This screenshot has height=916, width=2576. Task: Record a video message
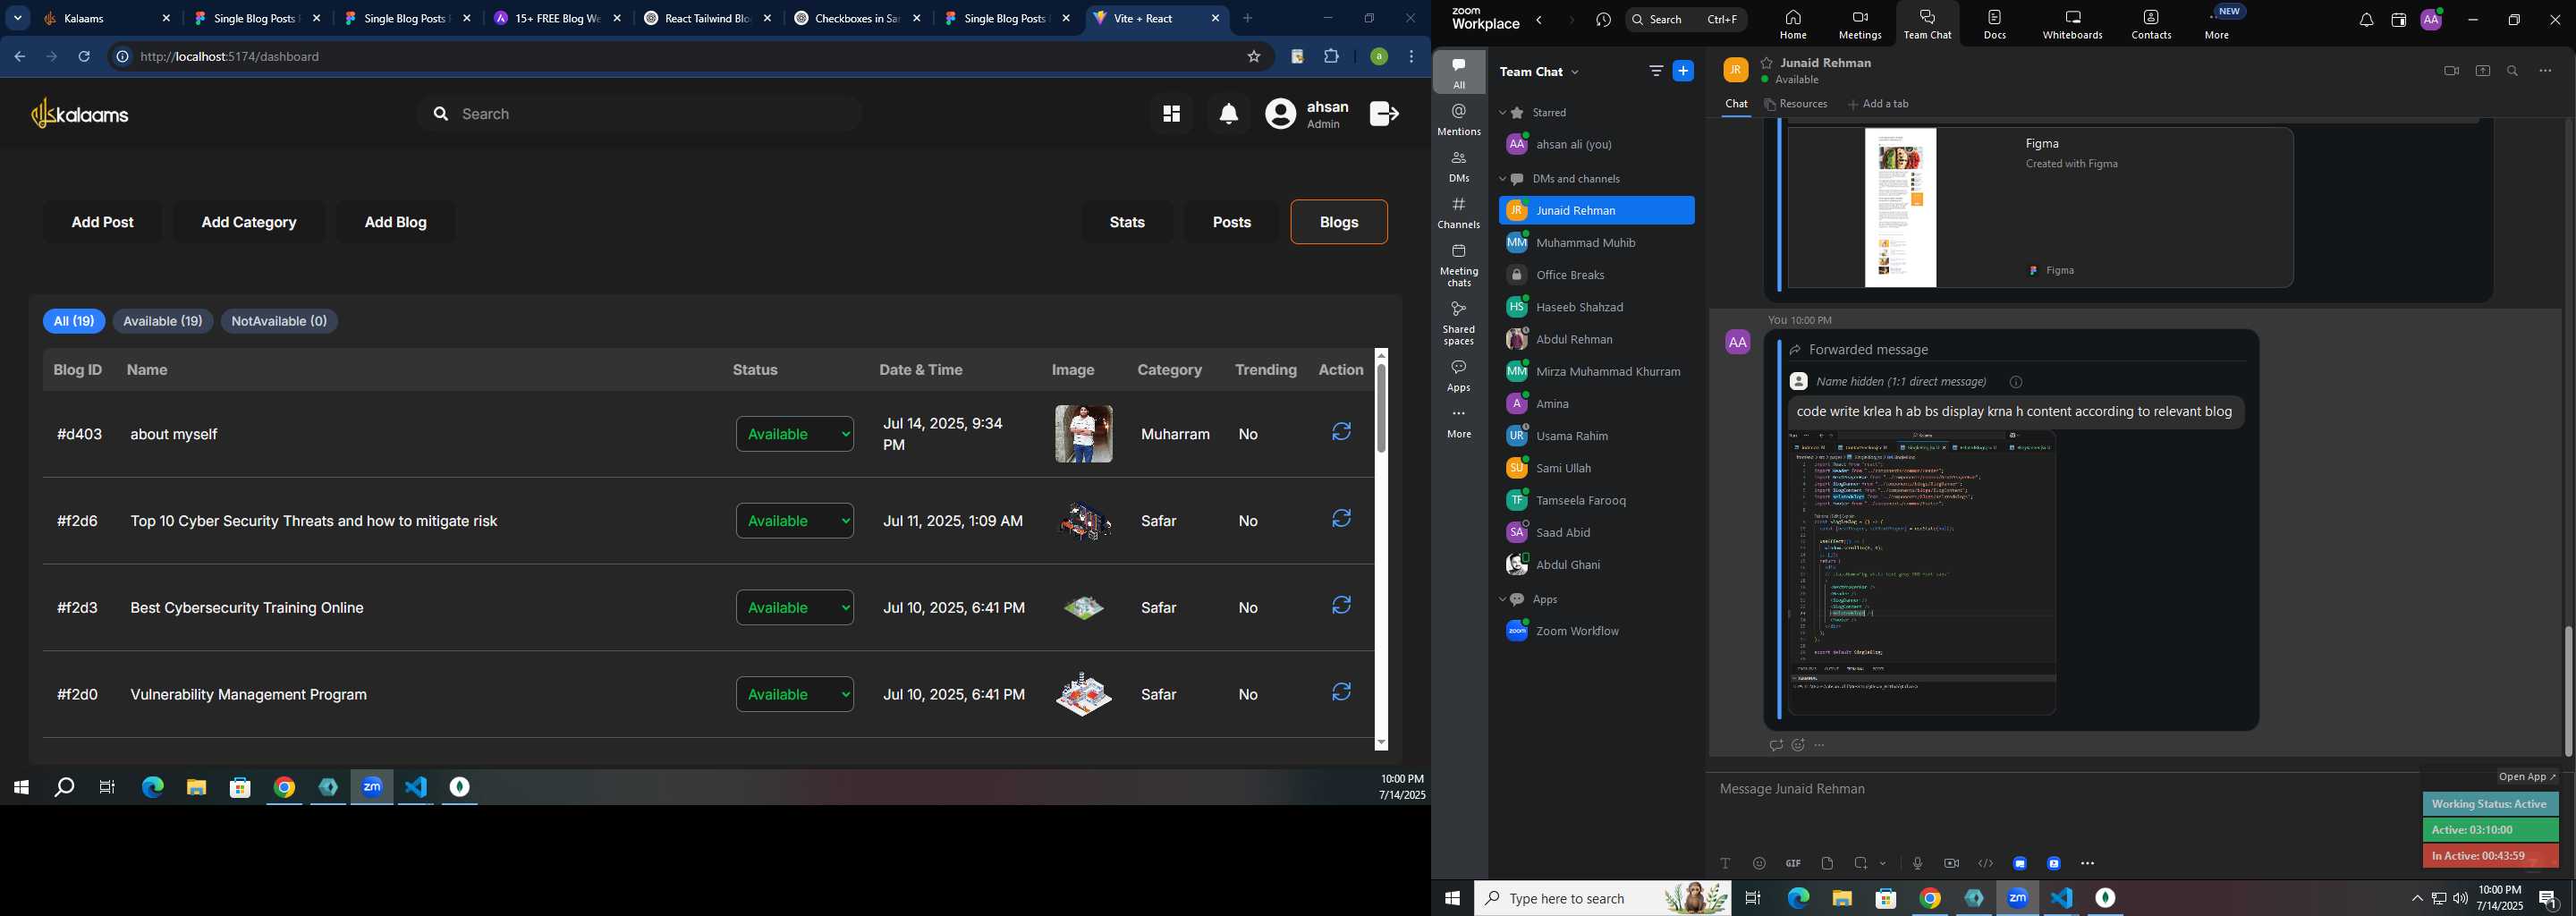click(1951, 863)
